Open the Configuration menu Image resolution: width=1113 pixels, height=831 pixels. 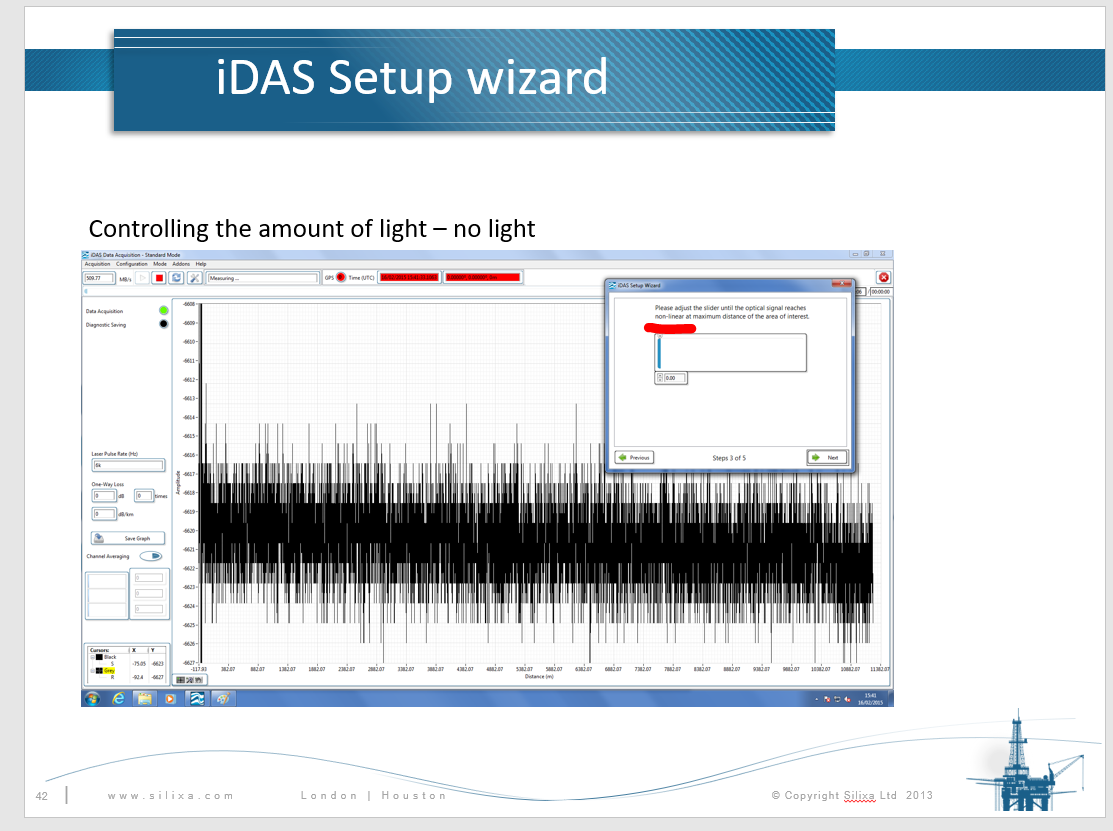point(132,264)
